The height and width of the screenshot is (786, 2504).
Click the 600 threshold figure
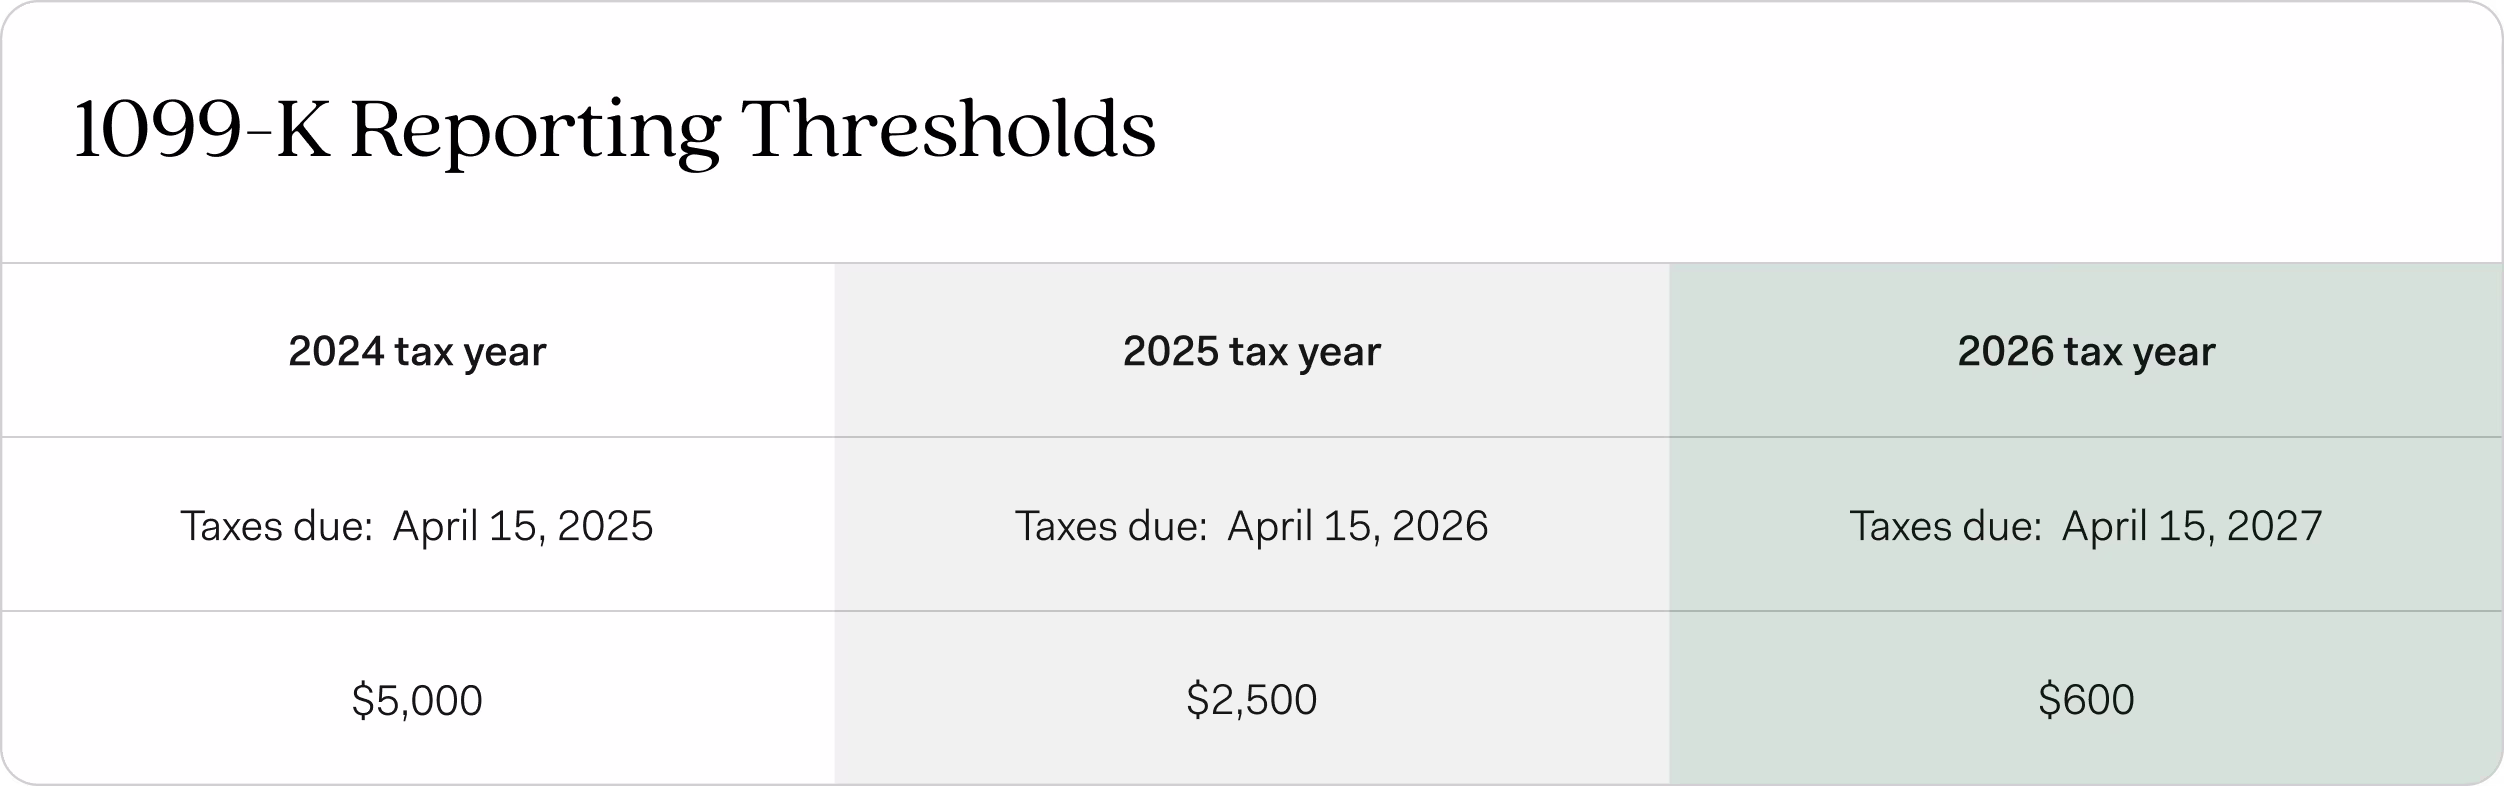click(x=2098, y=700)
